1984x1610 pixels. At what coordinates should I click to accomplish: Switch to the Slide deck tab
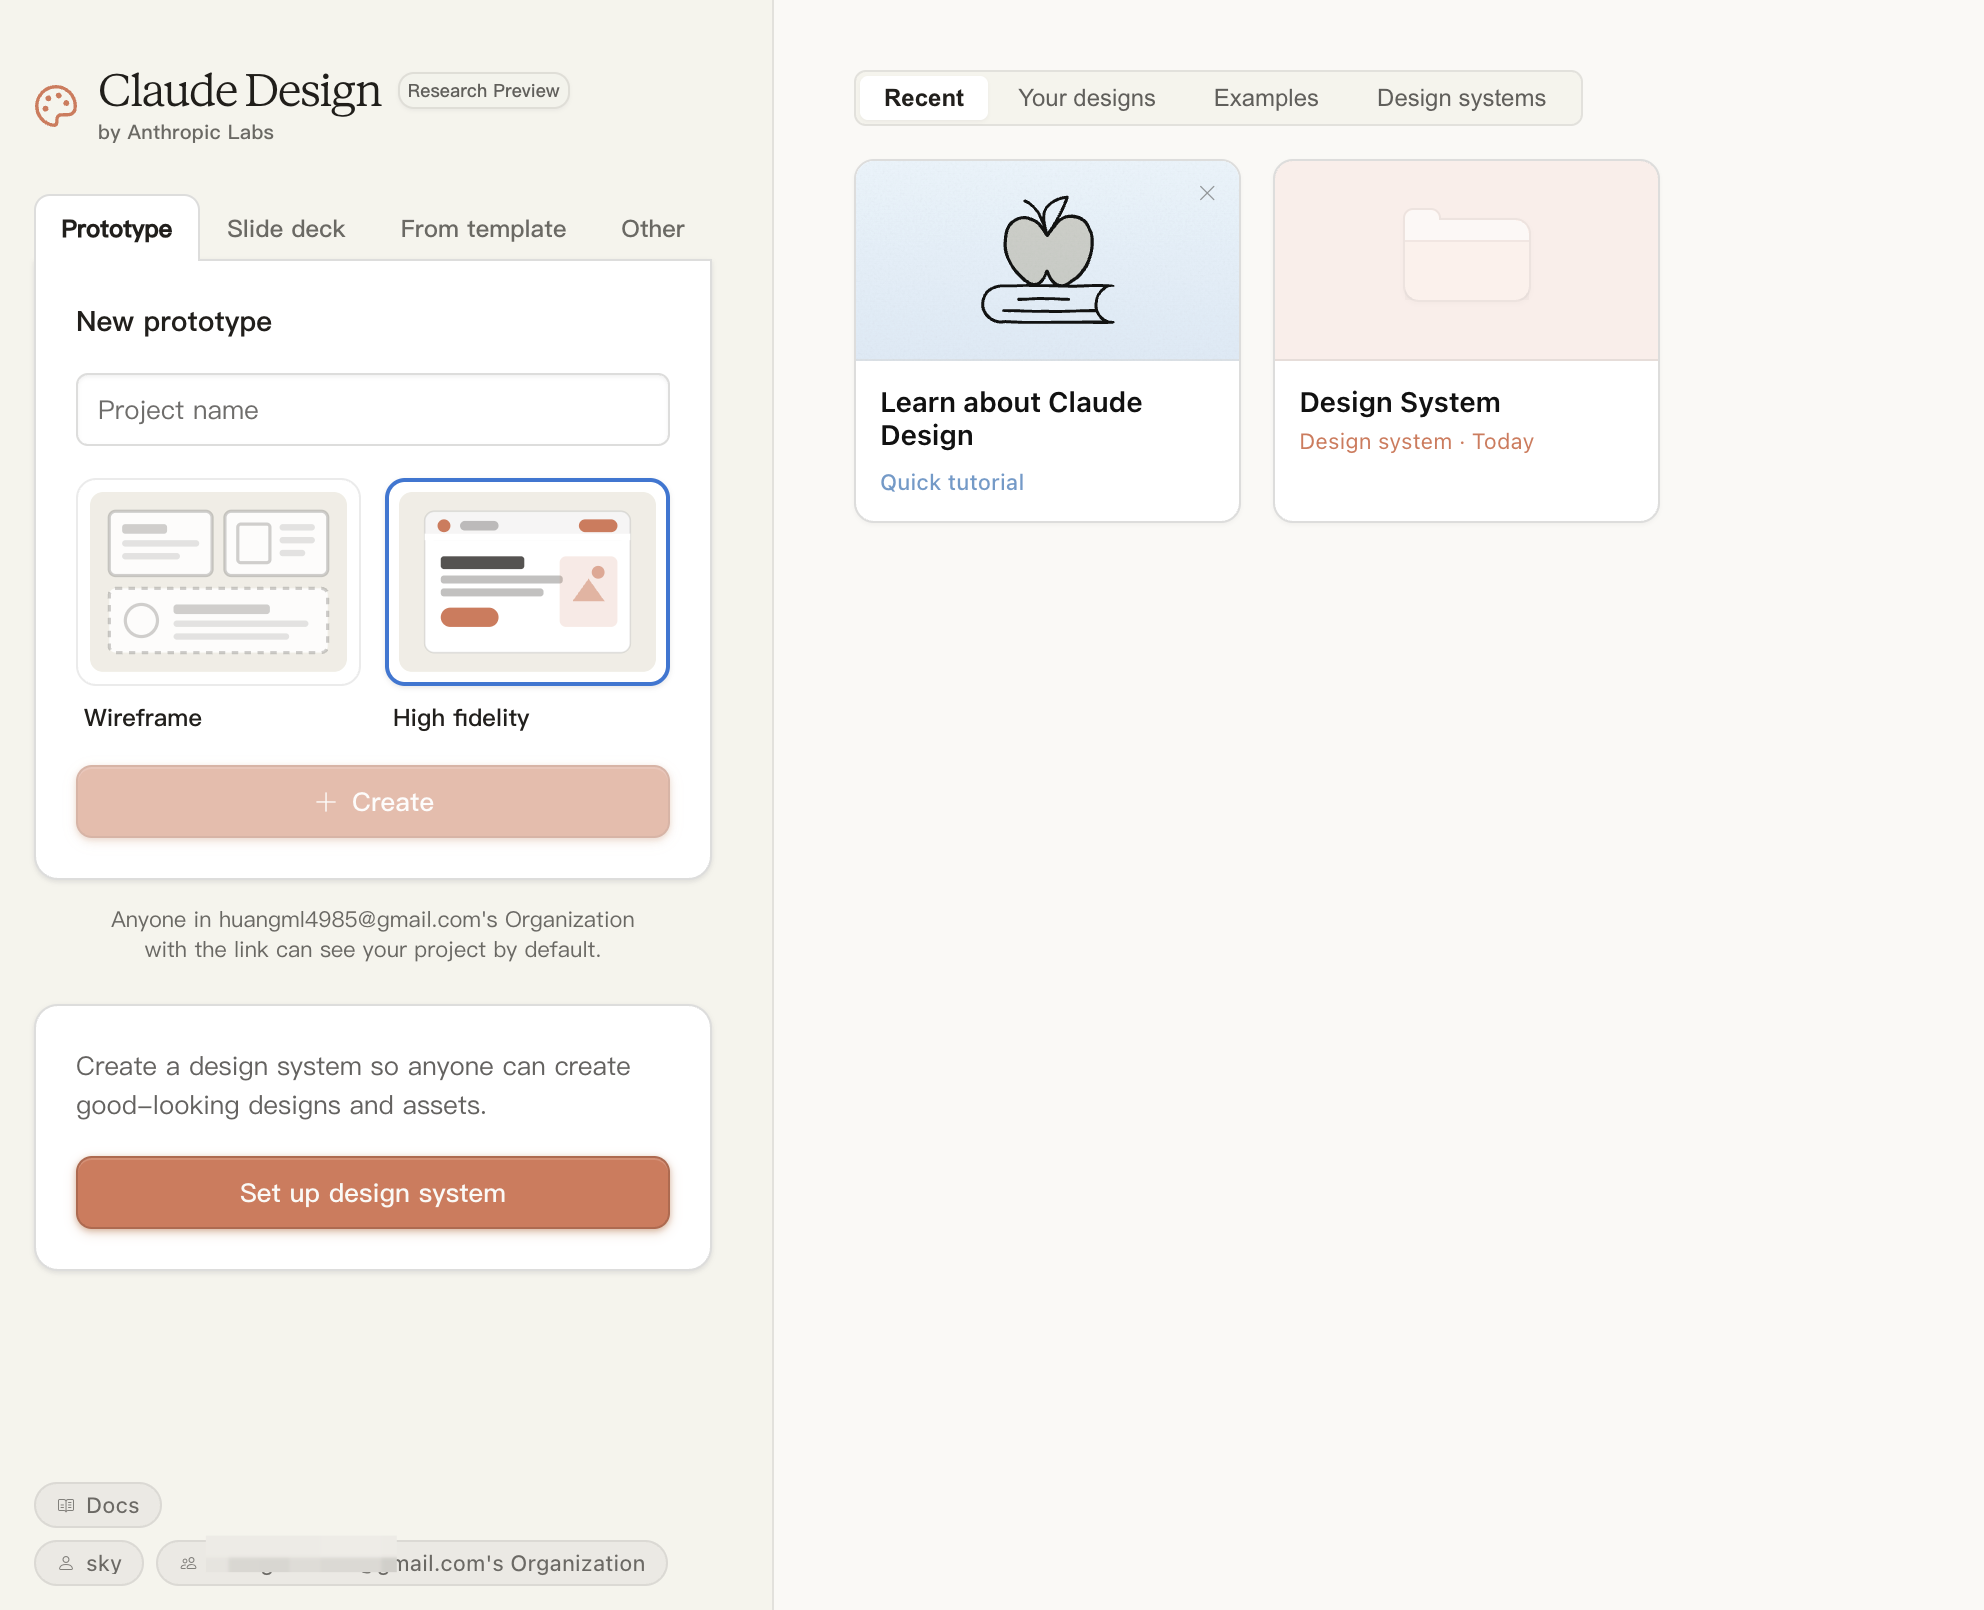(286, 229)
